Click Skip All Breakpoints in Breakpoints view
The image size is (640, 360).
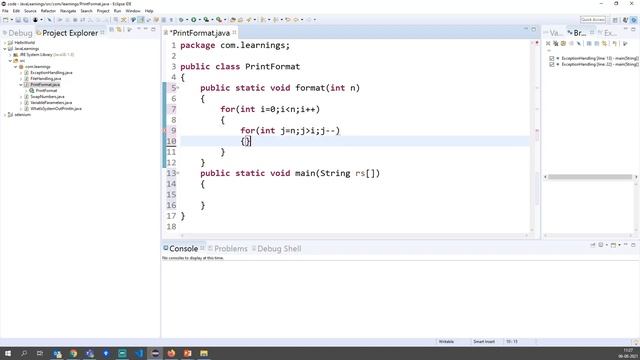578,43
